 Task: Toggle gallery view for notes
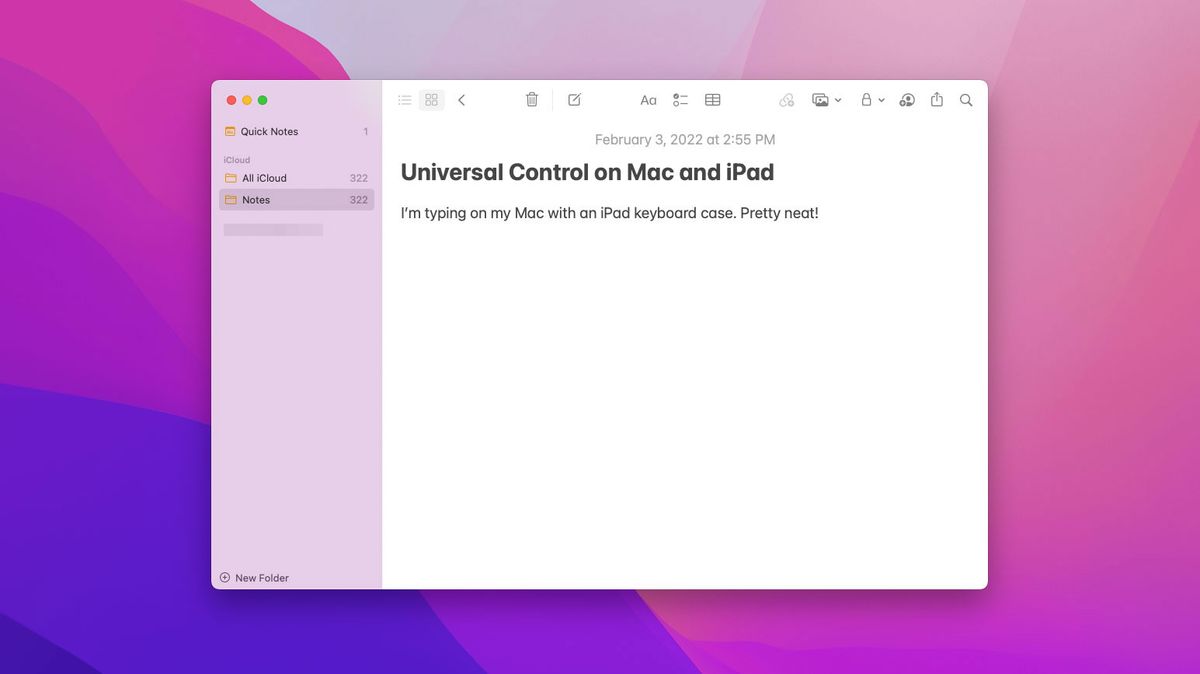431,100
